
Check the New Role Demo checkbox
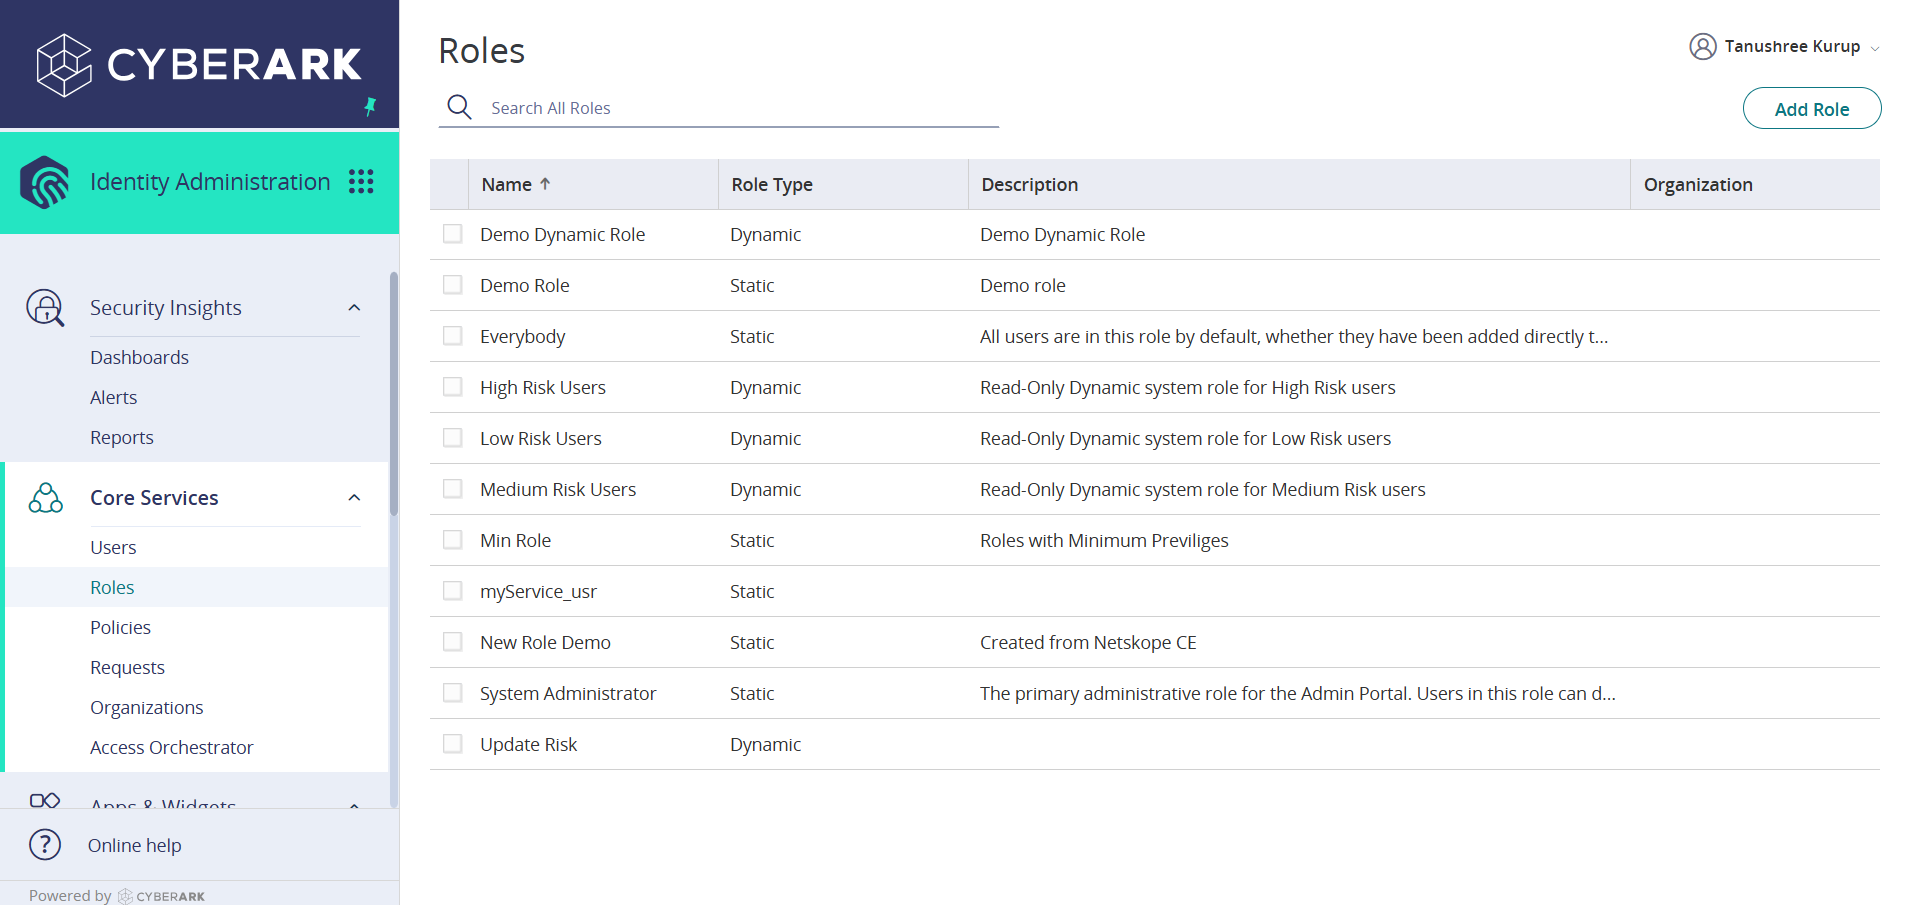(453, 642)
